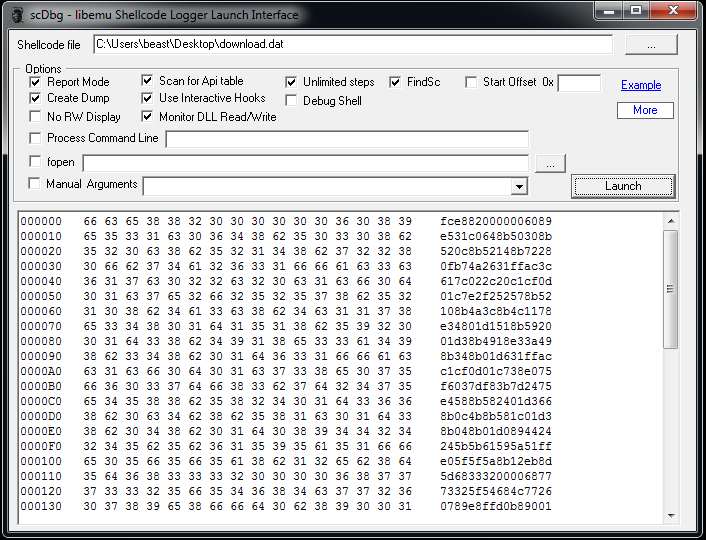
Task: Toggle Monitor DLL Read/Write checkbox
Action: tap(147, 117)
